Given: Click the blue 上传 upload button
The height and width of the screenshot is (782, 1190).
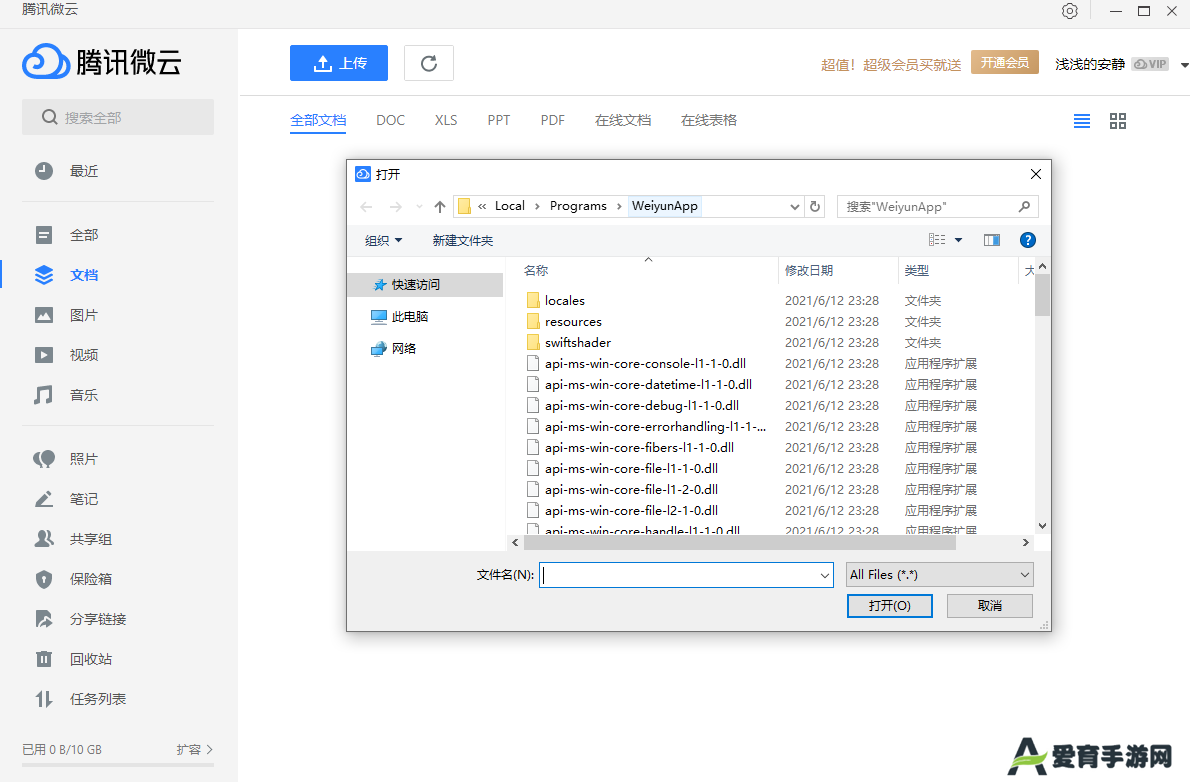Looking at the screenshot, I should coord(338,63).
